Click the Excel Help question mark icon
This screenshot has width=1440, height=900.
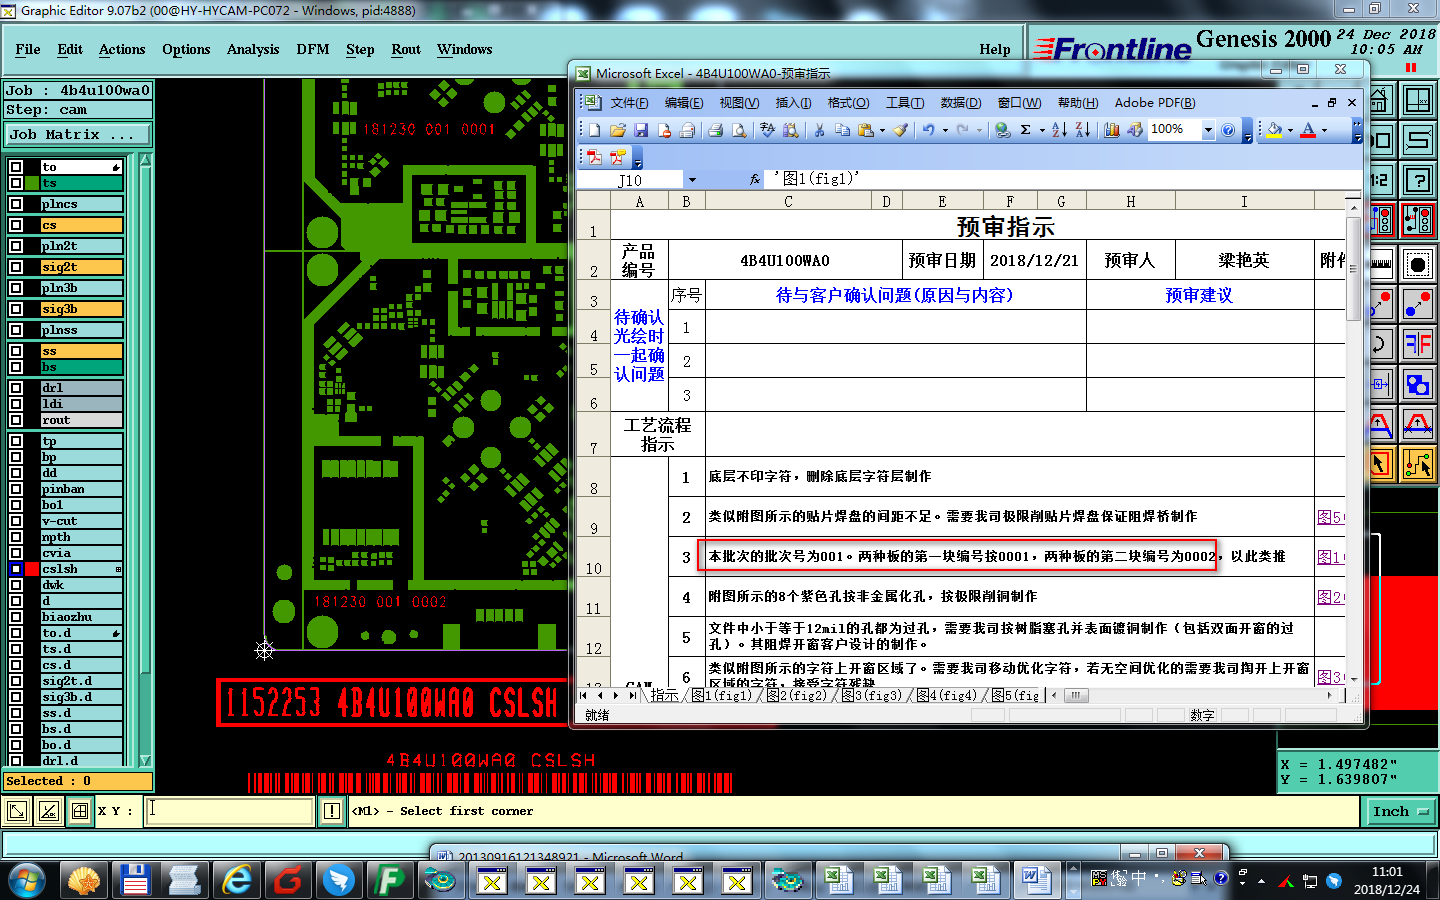[1228, 130]
